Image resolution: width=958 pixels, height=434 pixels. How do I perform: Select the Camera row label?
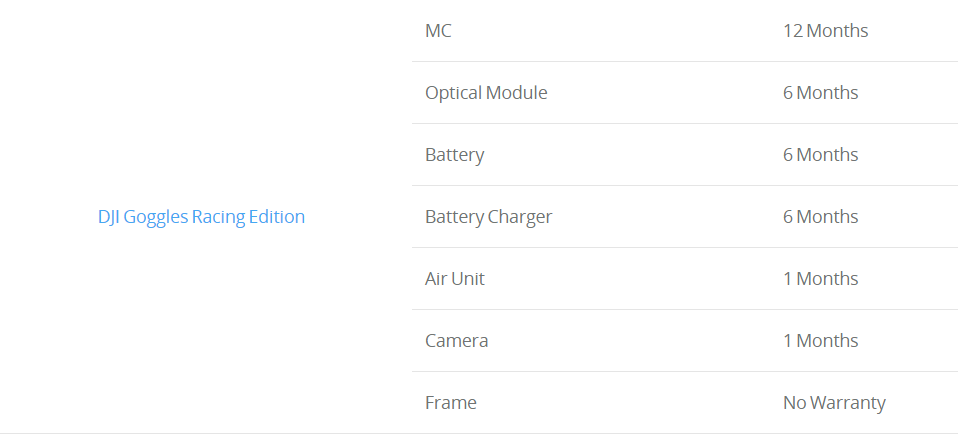[x=456, y=340]
